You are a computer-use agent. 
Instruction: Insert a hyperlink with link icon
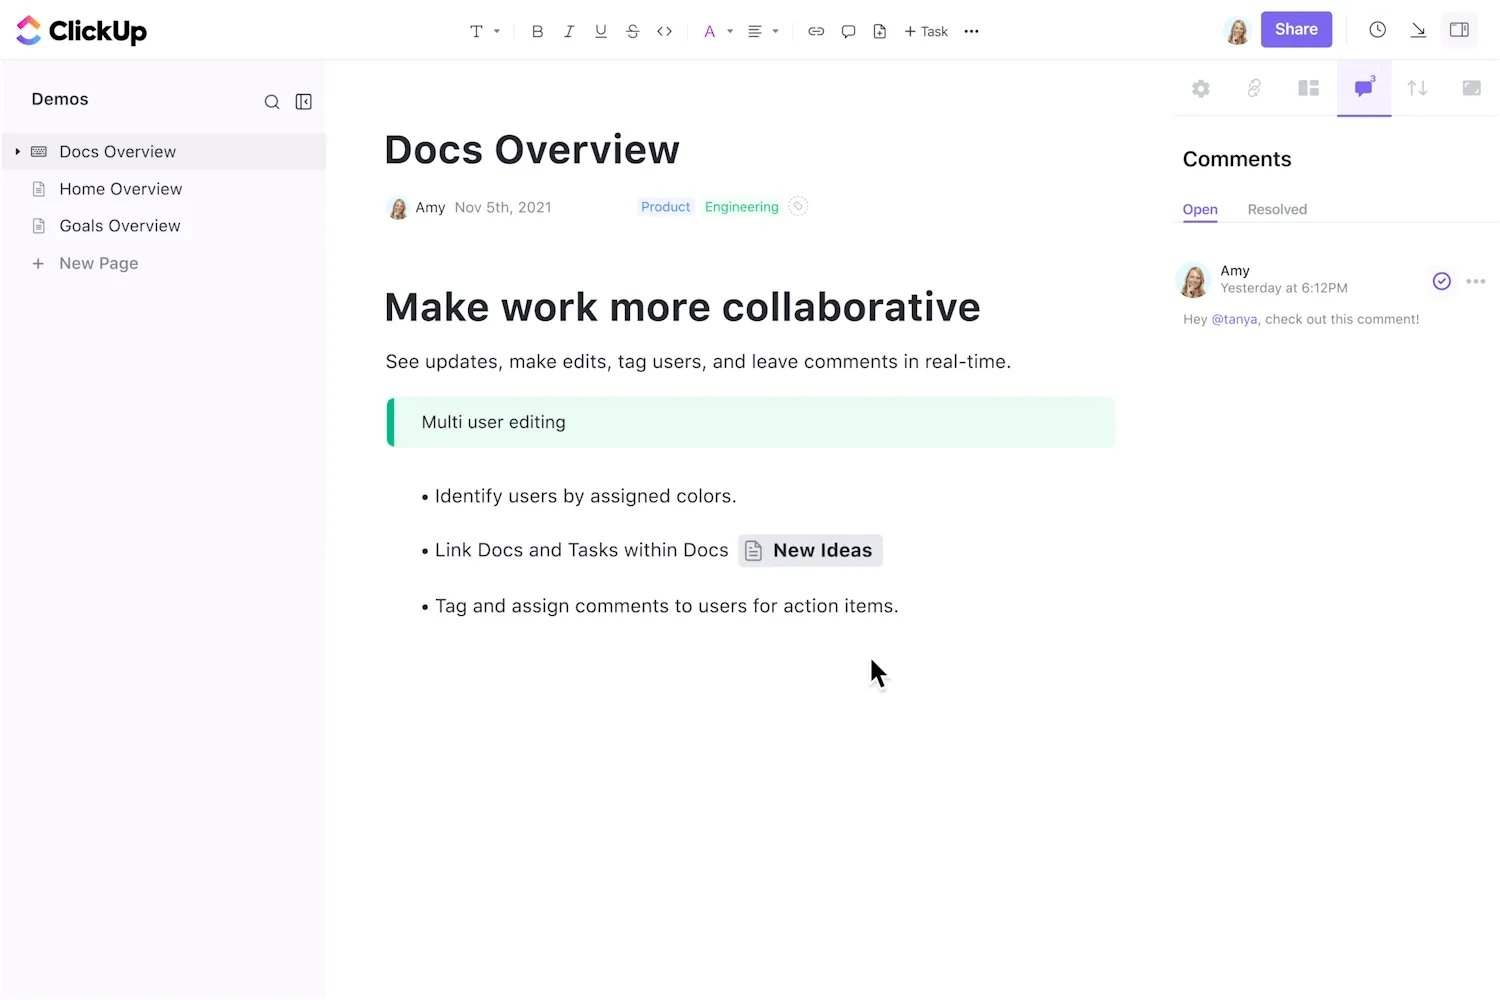coord(816,31)
